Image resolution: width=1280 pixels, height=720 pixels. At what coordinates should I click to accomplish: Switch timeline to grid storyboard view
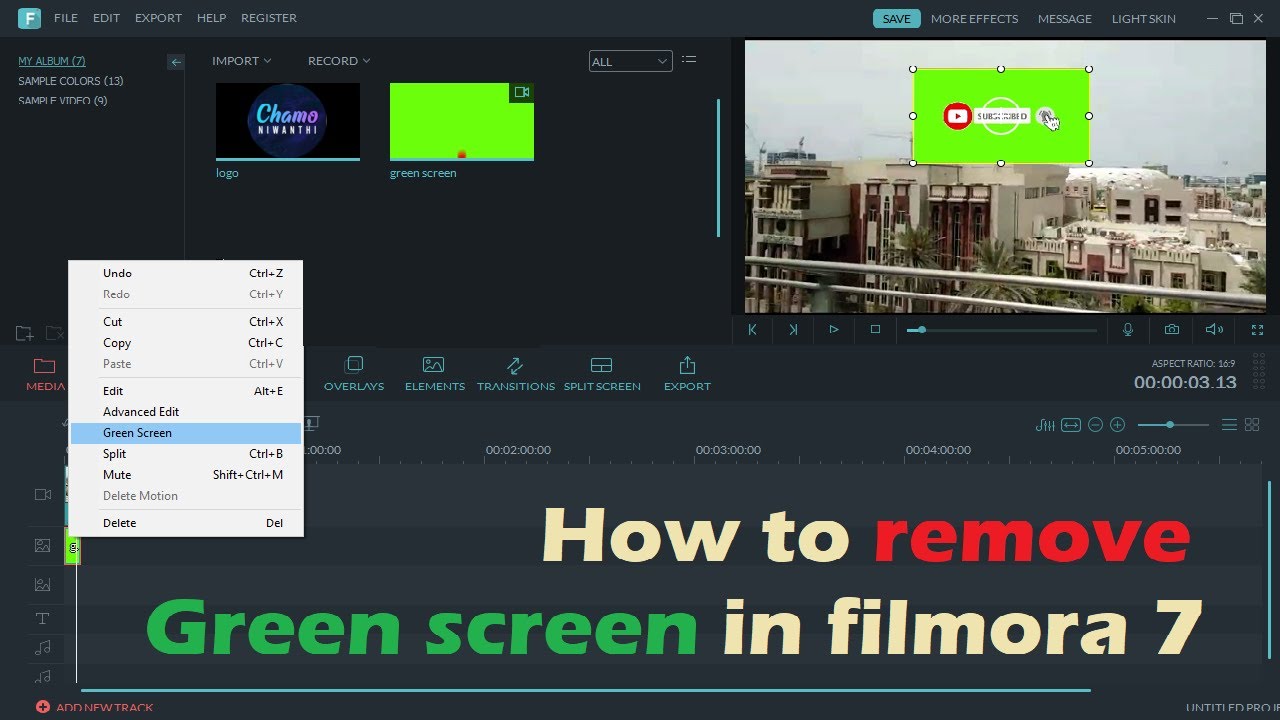click(1252, 425)
